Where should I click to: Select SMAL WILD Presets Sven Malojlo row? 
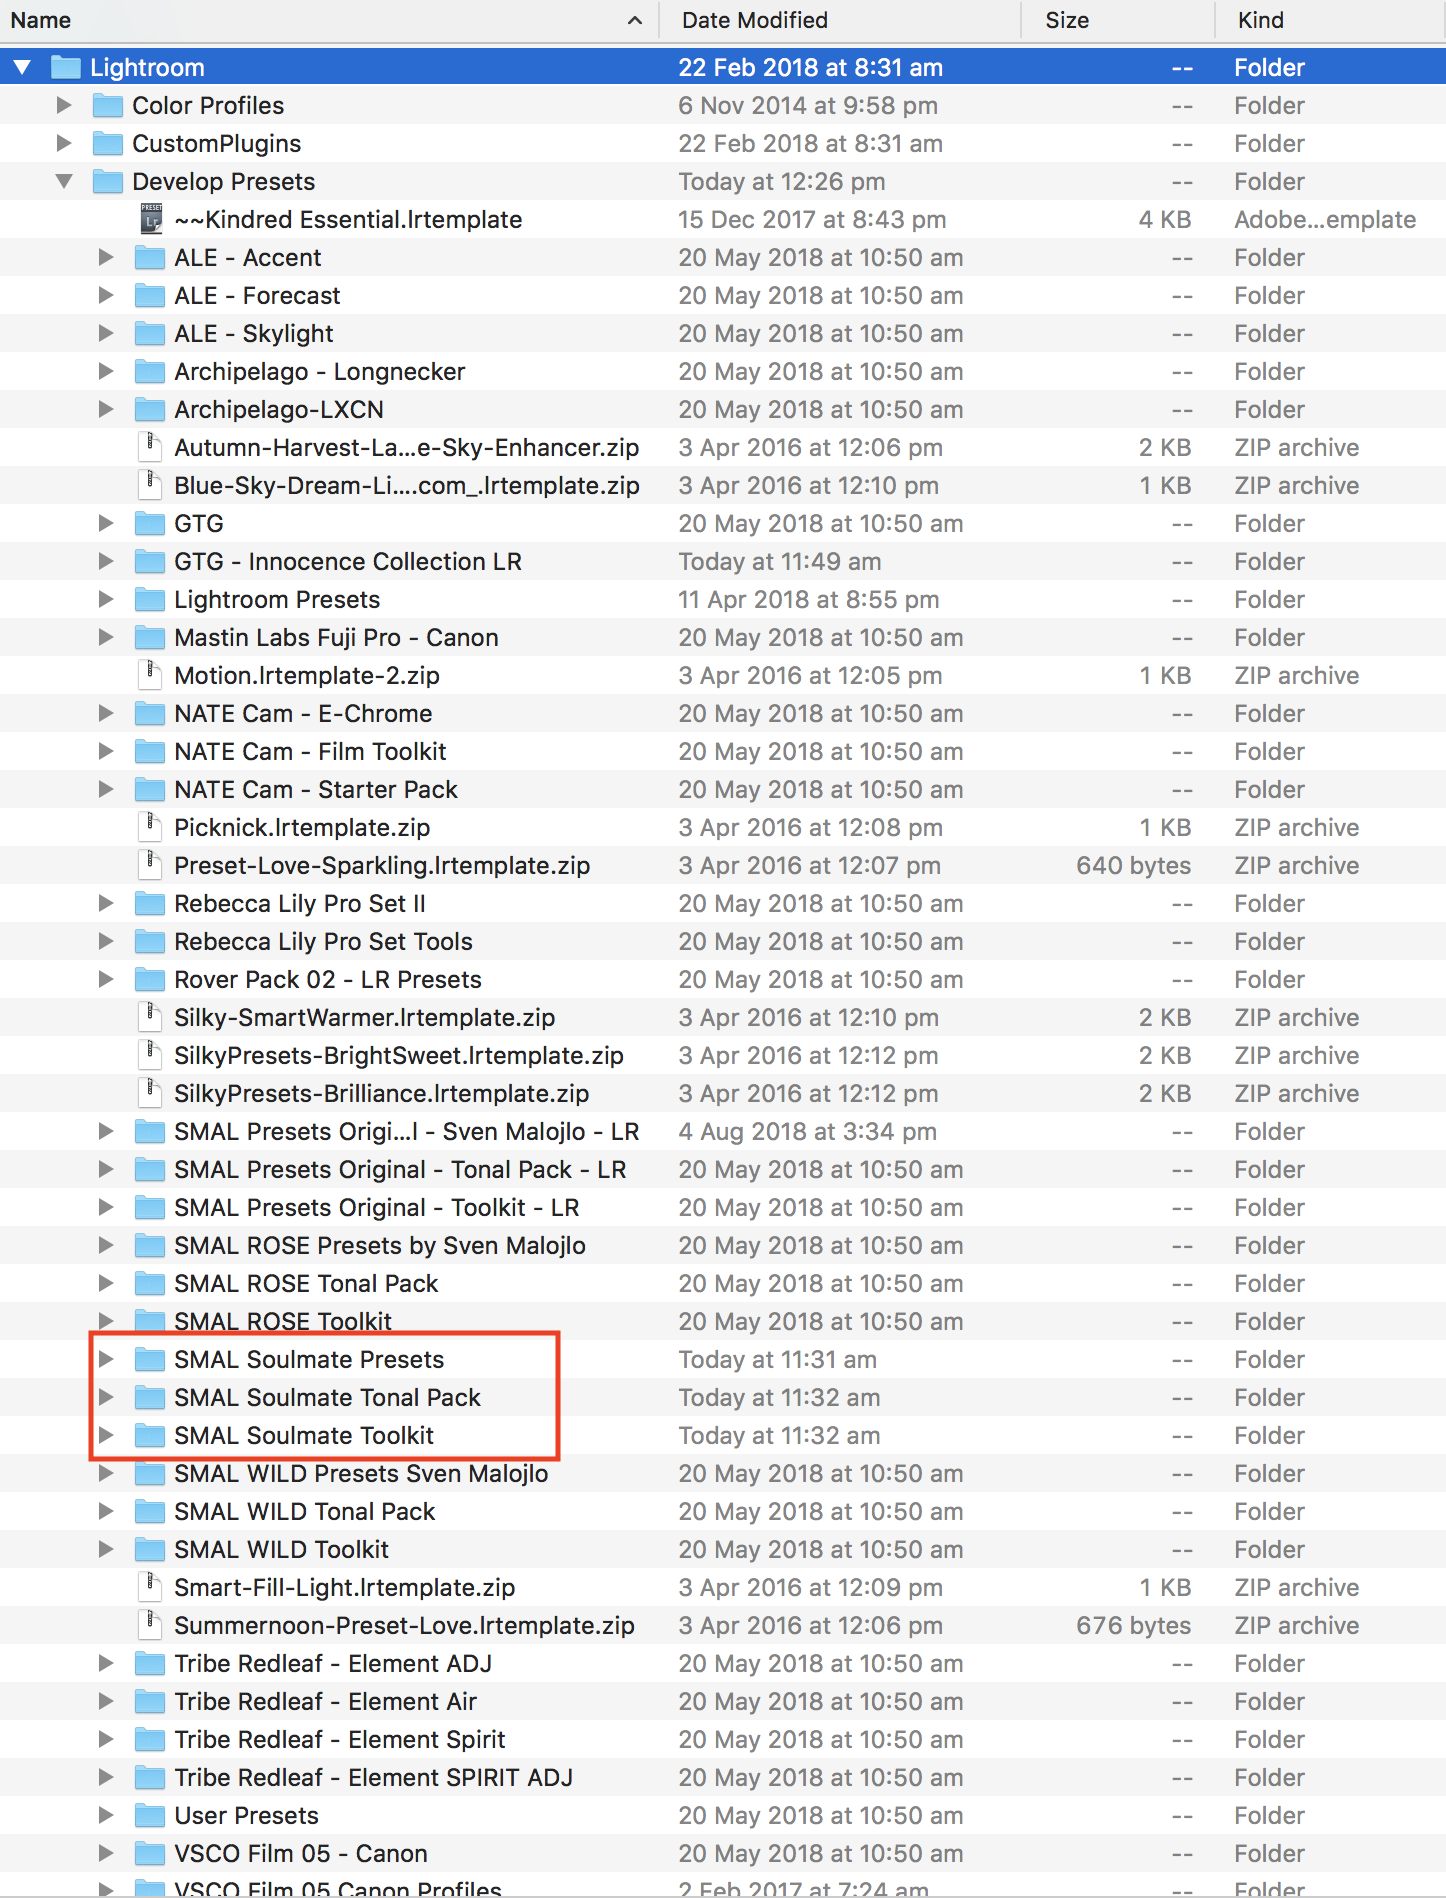[x=723, y=1473]
